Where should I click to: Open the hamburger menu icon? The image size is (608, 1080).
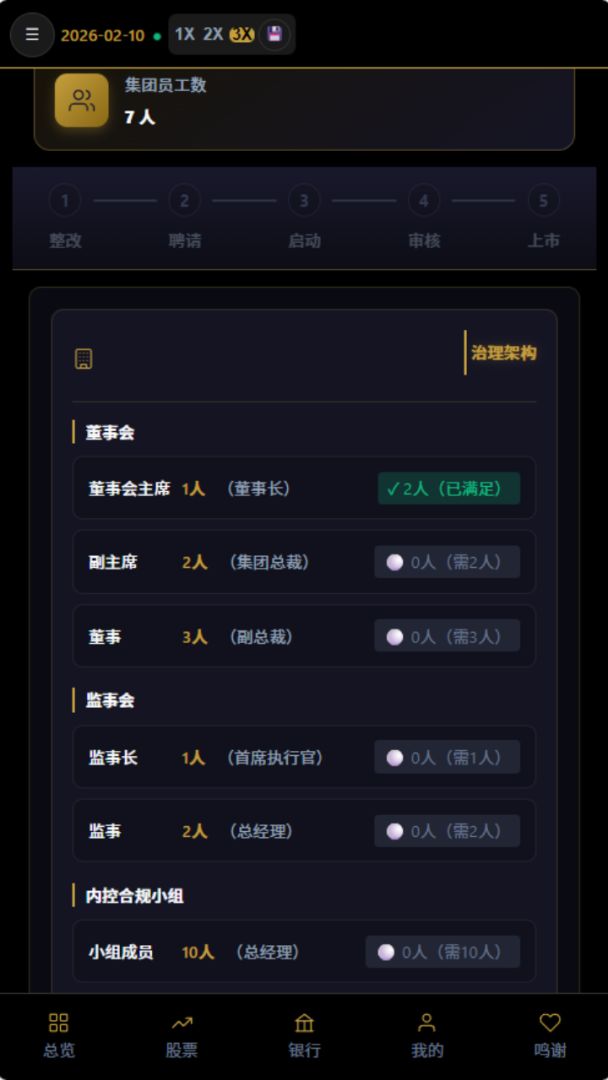tap(32, 35)
